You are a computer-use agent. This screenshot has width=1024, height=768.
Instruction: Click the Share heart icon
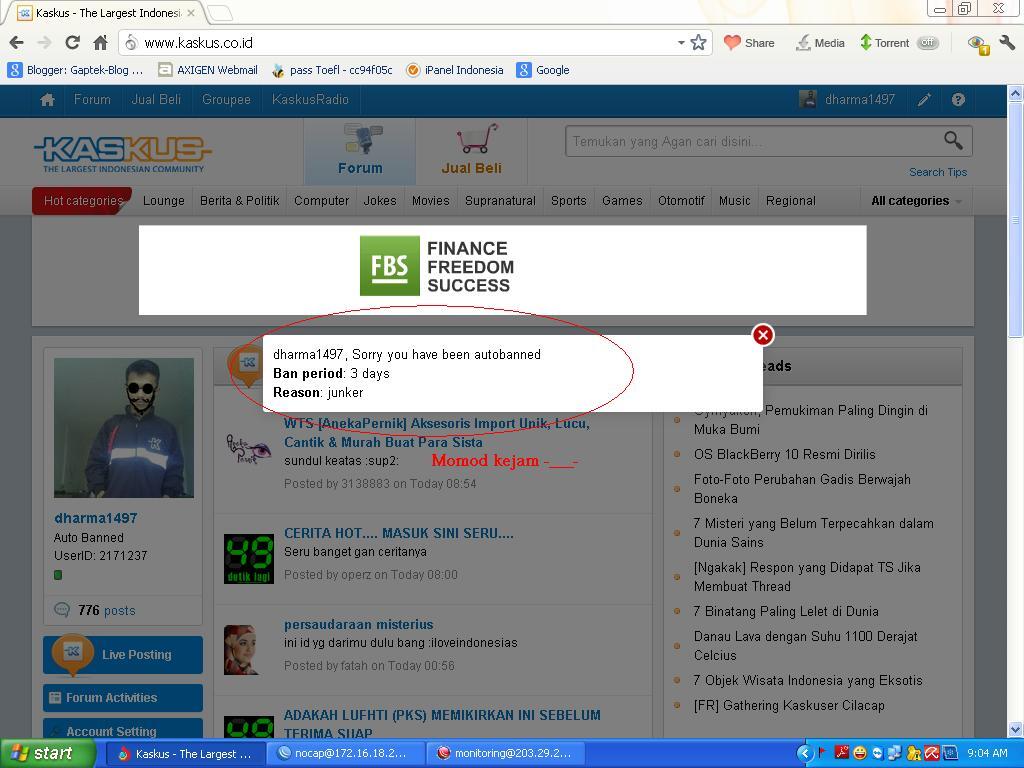point(749,43)
